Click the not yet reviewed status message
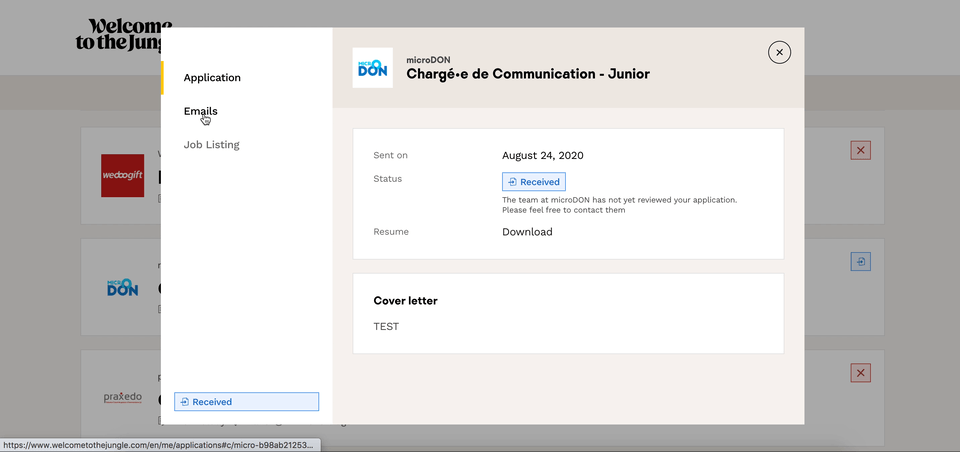Screen dimensions: 960x452 click(619, 205)
